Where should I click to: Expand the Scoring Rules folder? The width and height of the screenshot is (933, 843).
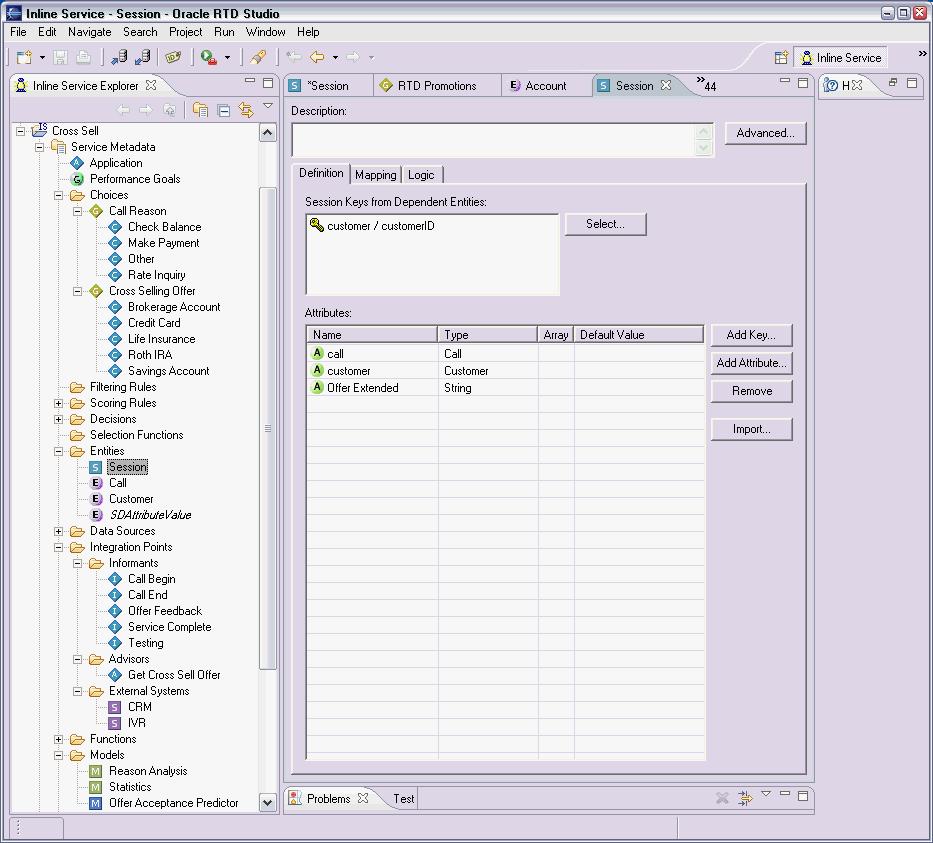coord(58,403)
